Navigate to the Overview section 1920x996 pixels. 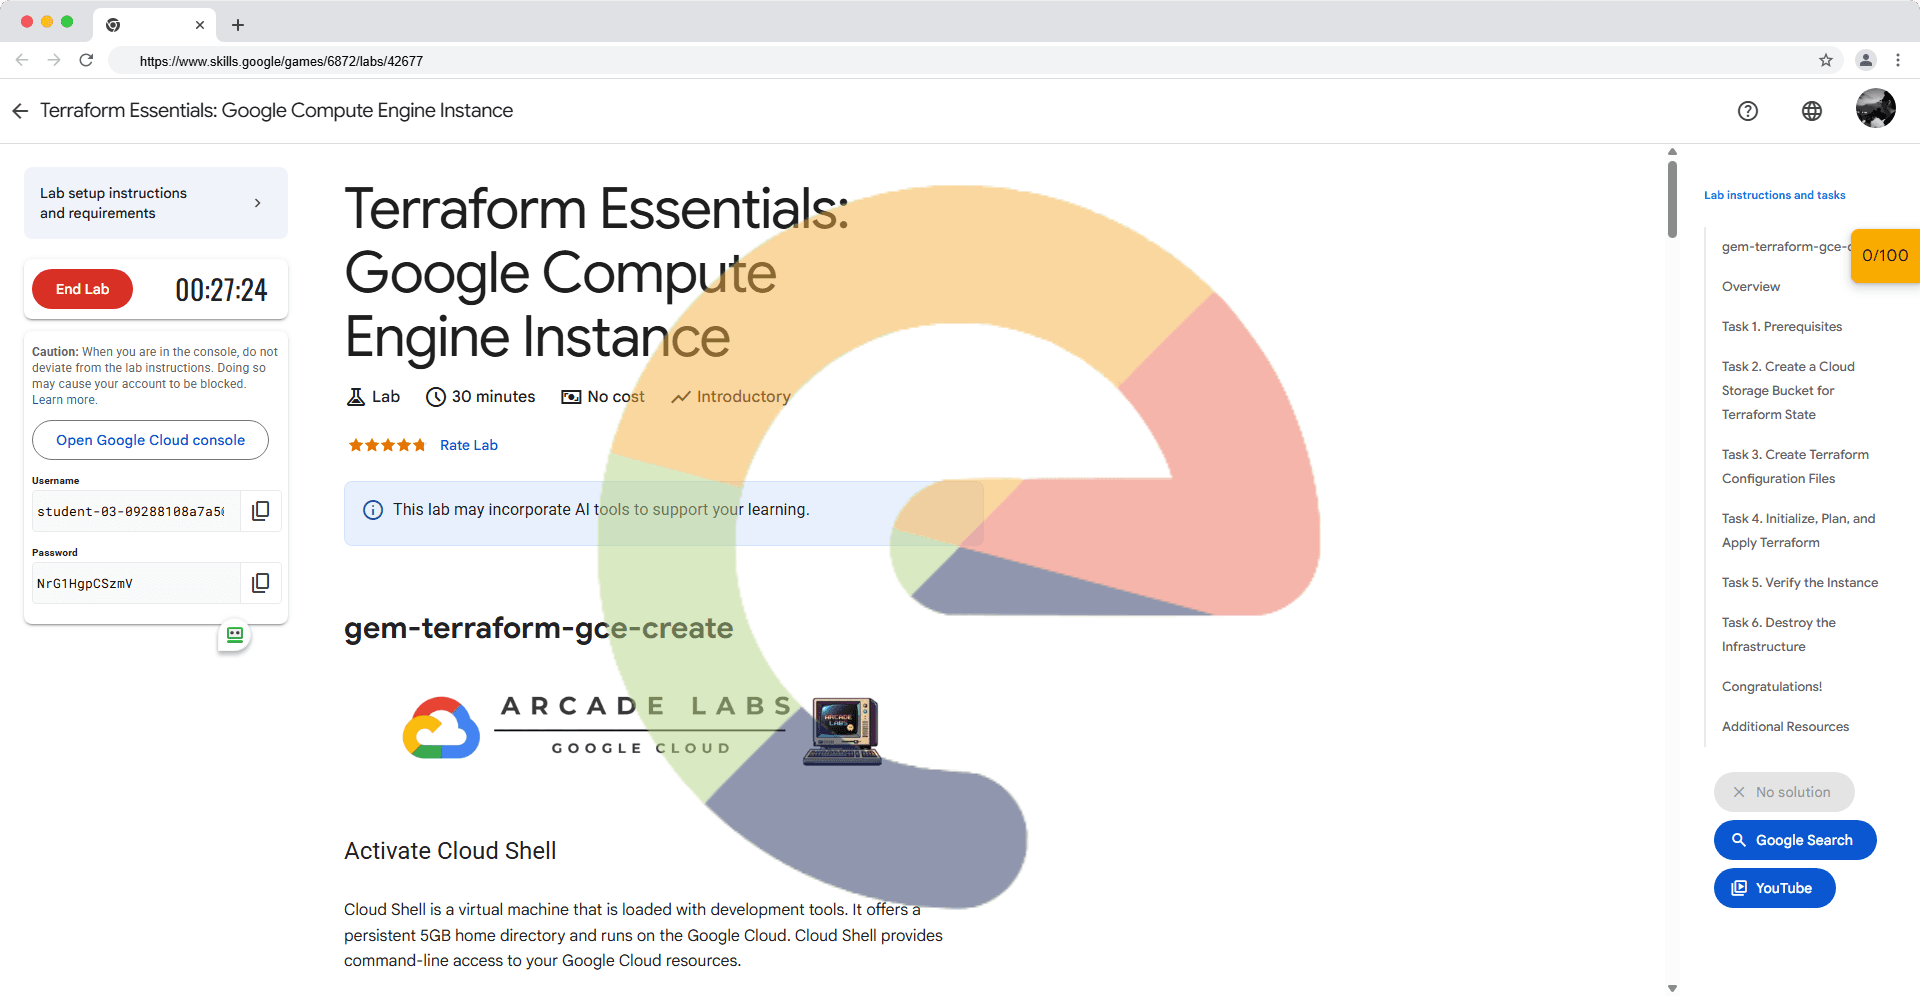(1750, 287)
